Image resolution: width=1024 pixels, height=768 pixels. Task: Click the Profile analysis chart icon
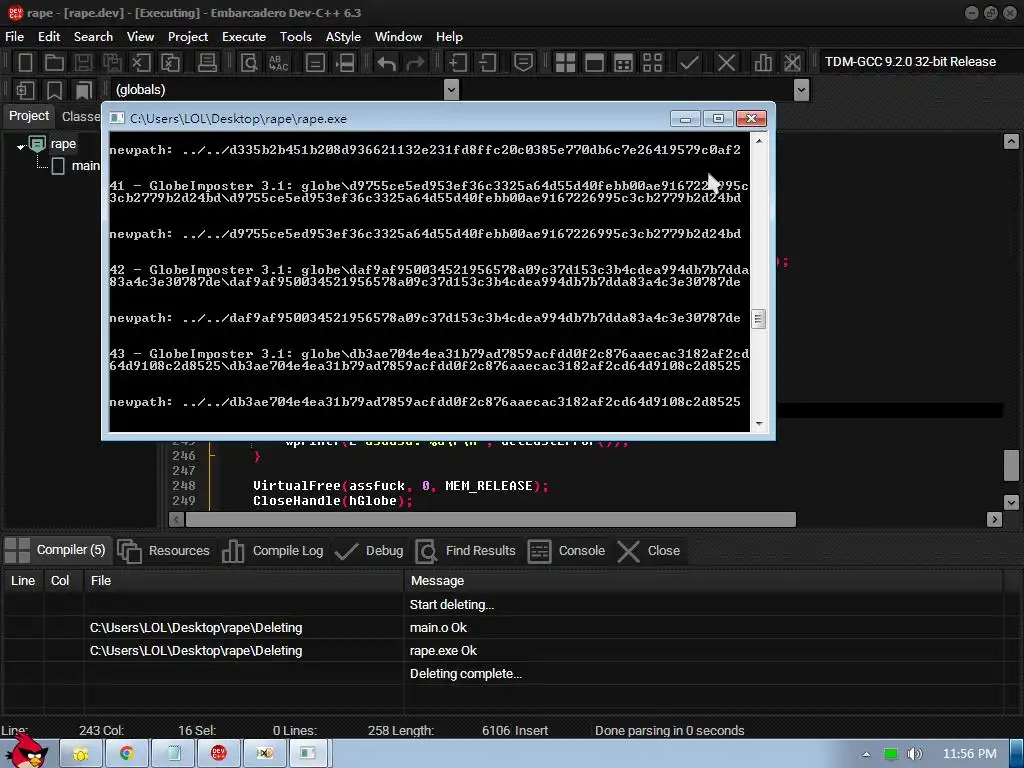tap(763, 63)
